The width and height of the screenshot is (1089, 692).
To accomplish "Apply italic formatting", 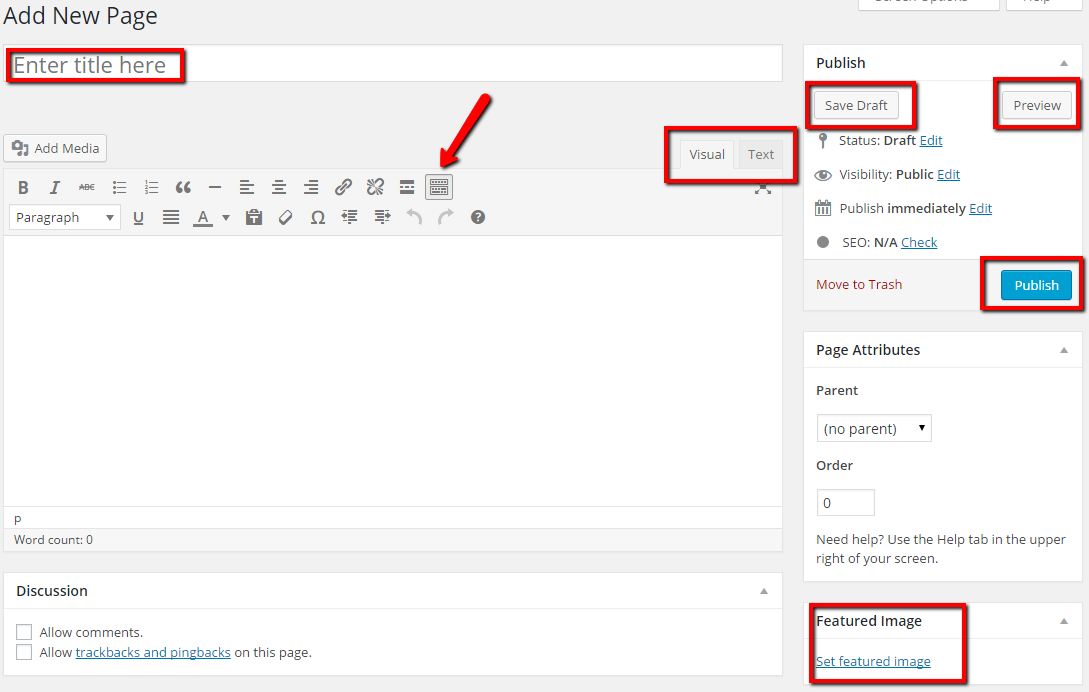I will [55, 187].
